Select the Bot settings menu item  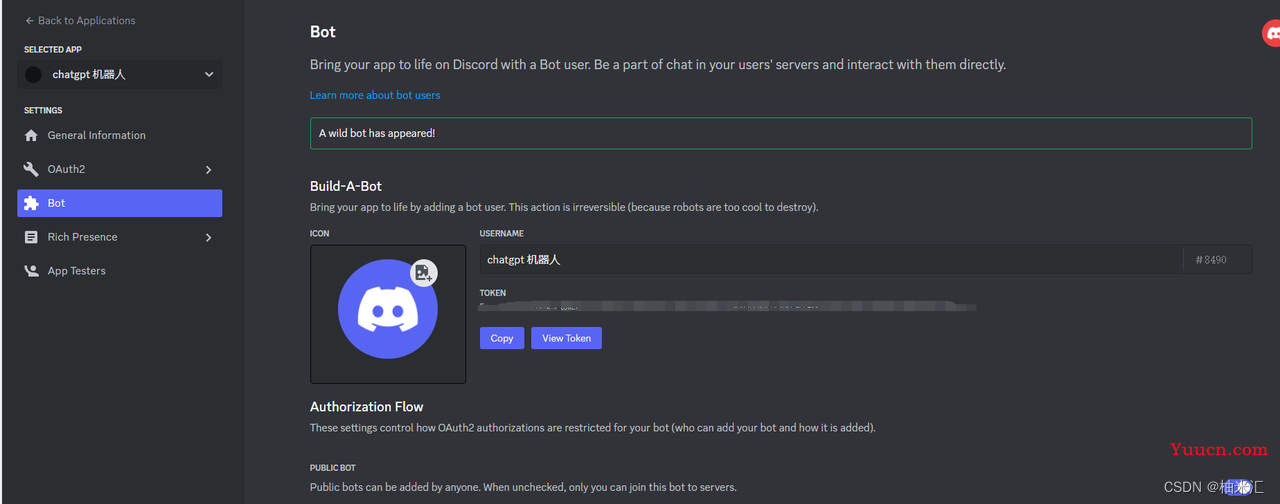[x=120, y=203]
